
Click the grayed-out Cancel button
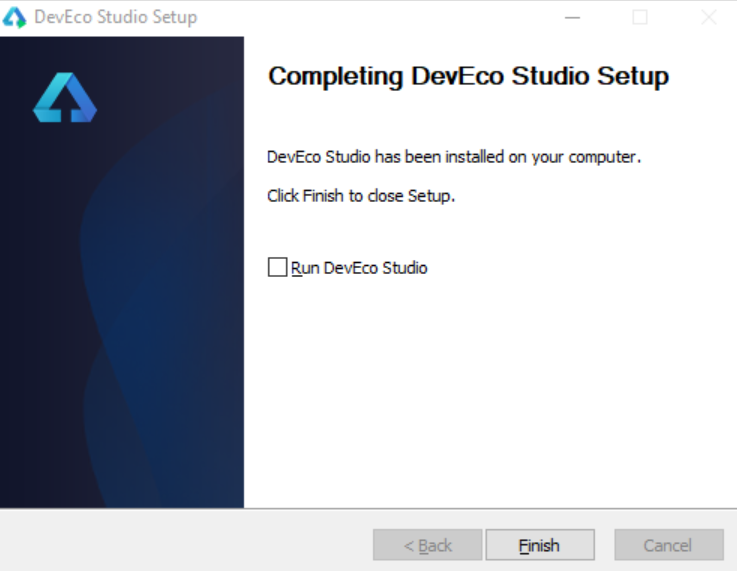click(668, 545)
